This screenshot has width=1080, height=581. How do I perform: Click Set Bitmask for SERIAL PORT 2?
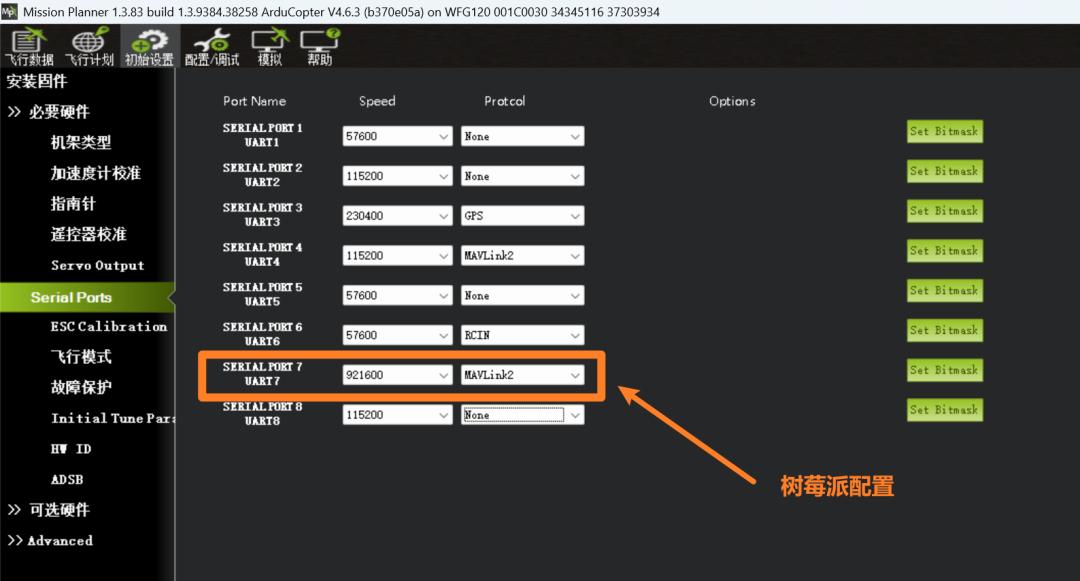point(944,171)
